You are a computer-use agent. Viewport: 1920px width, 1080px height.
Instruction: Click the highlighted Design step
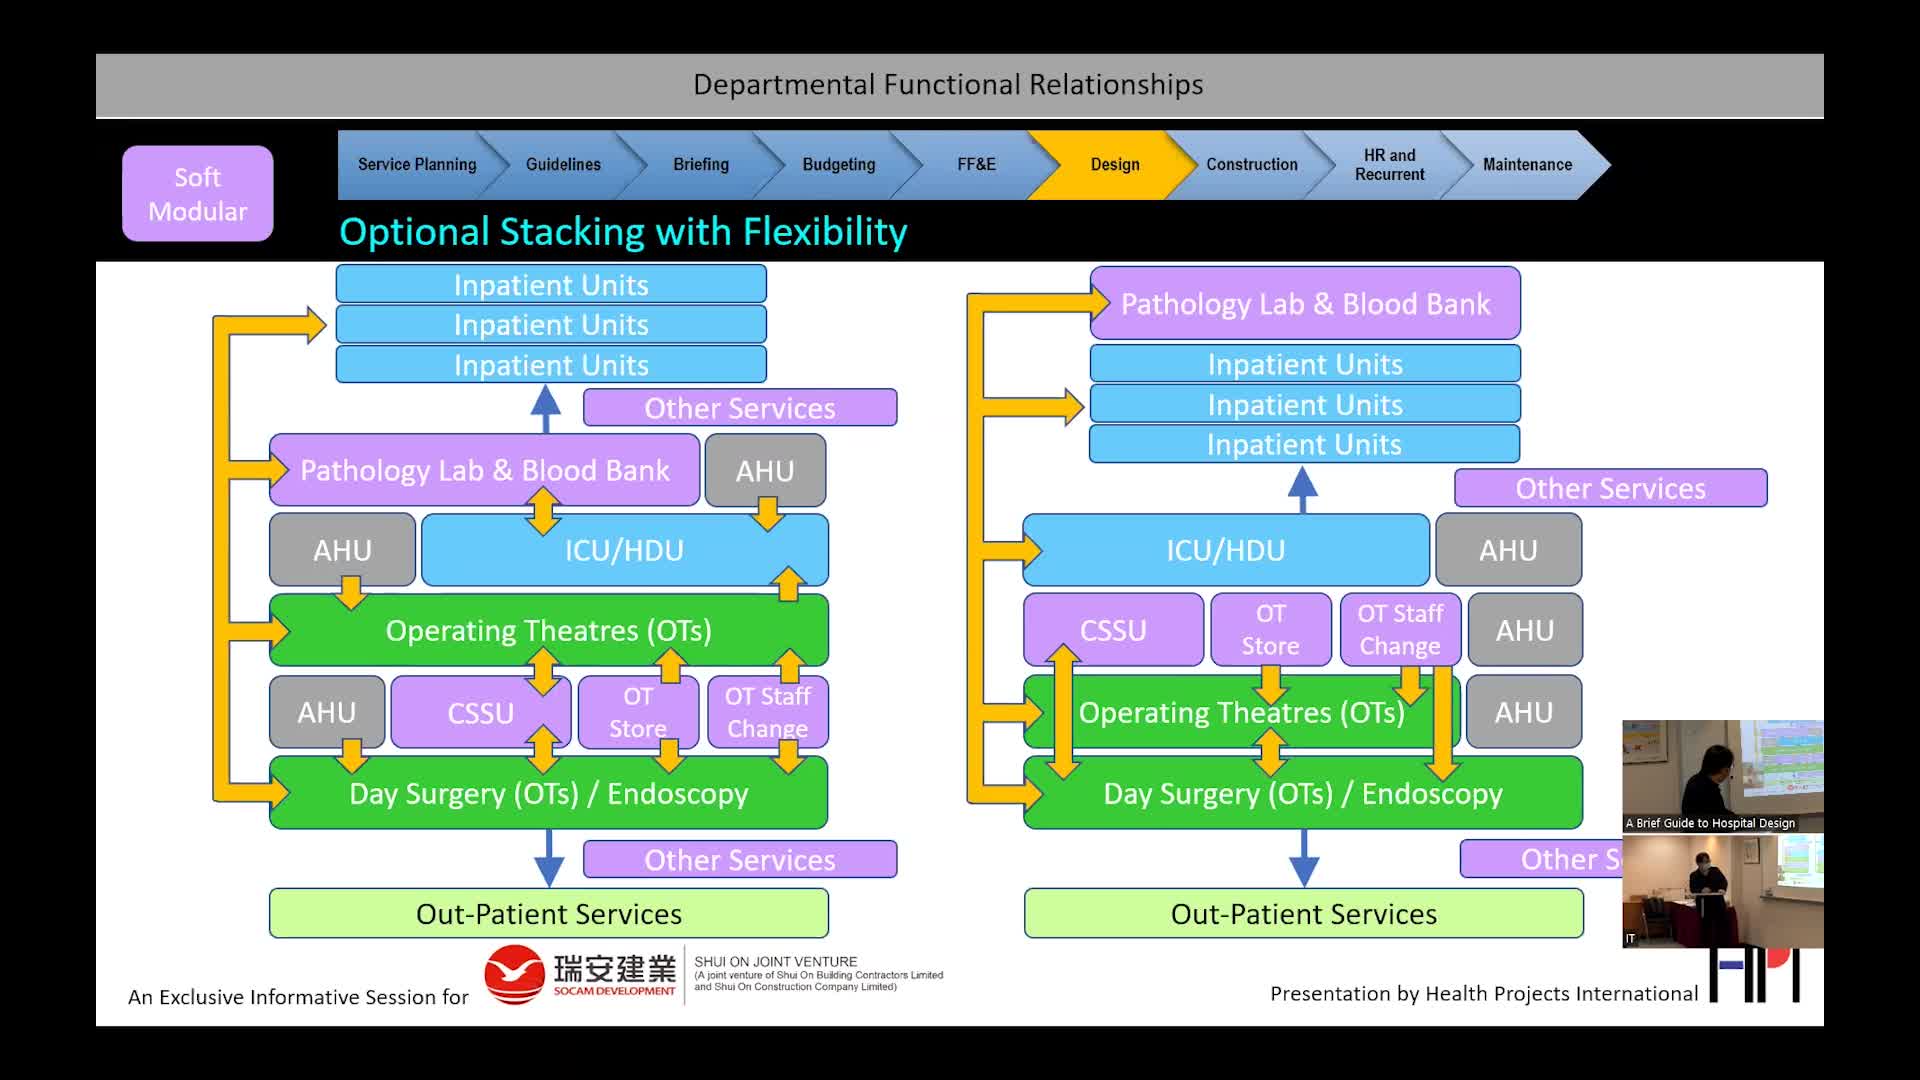[x=1114, y=165]
